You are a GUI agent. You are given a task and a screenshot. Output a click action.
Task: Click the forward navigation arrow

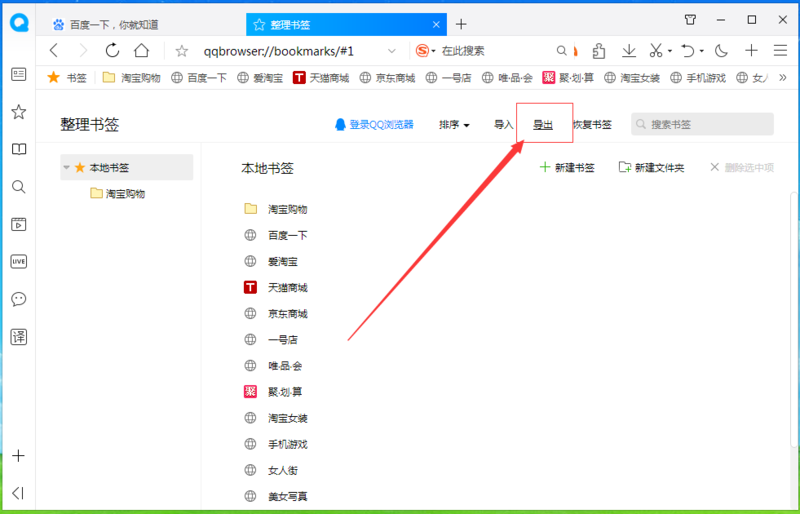(x=83, y=51)
